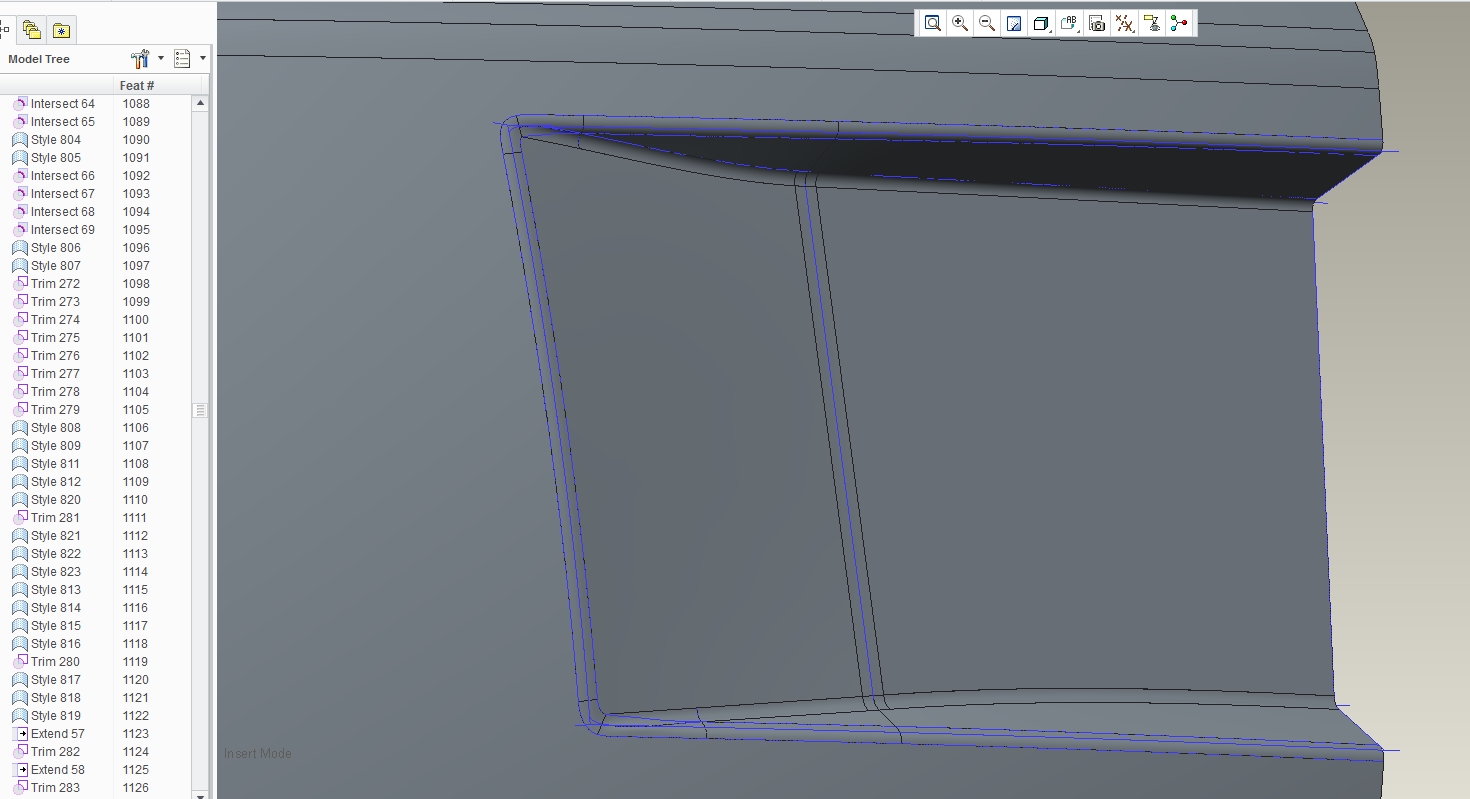The image size is (1470, 799).
Task: Select Style 813 feature
Action: coord(56,590)
